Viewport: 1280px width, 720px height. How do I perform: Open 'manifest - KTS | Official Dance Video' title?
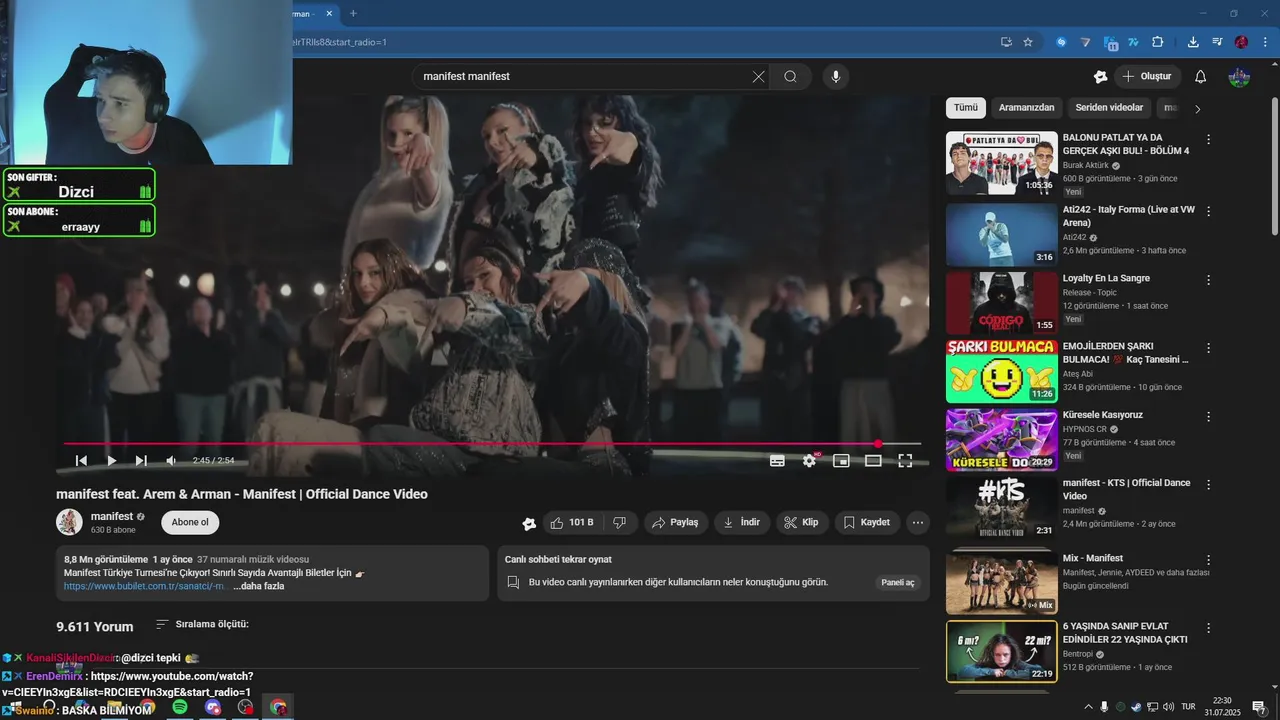(1126, 489)
